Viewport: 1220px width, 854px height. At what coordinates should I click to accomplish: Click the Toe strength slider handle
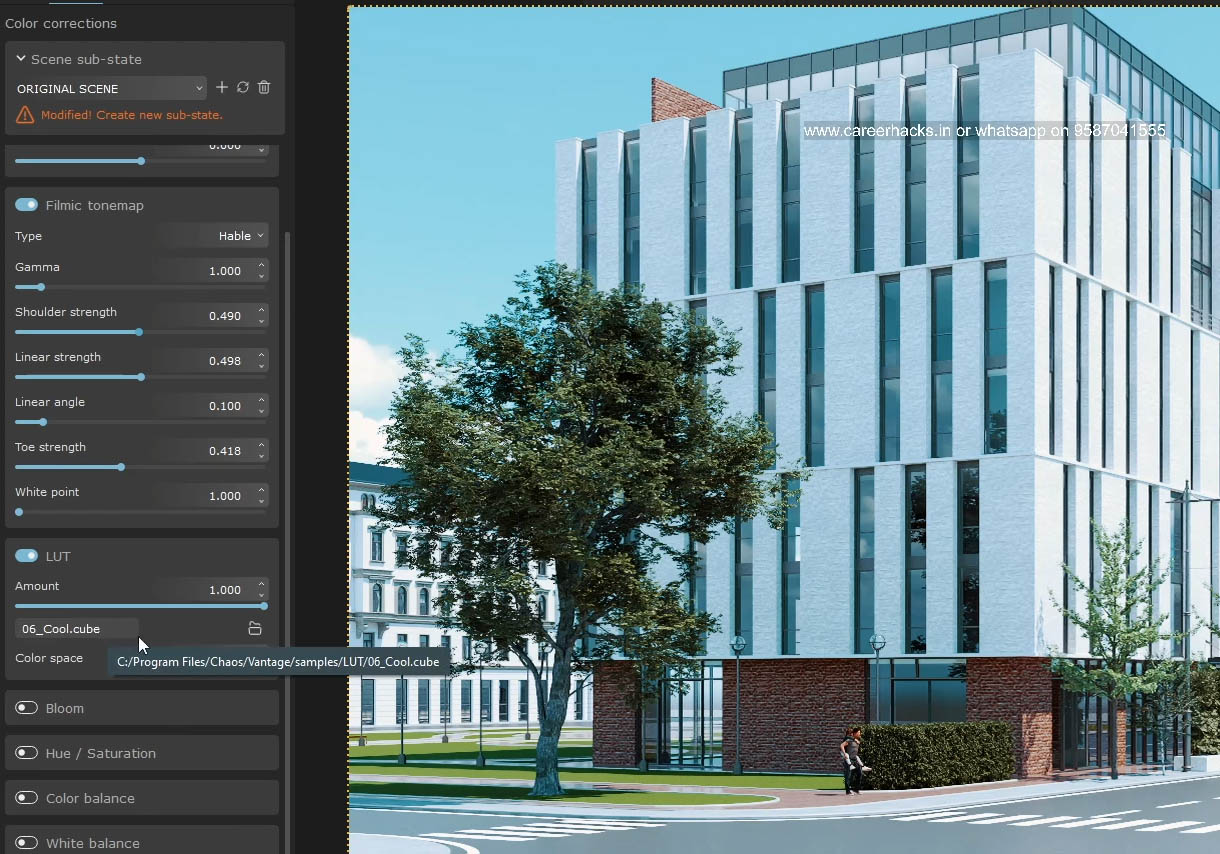point(121,467)
